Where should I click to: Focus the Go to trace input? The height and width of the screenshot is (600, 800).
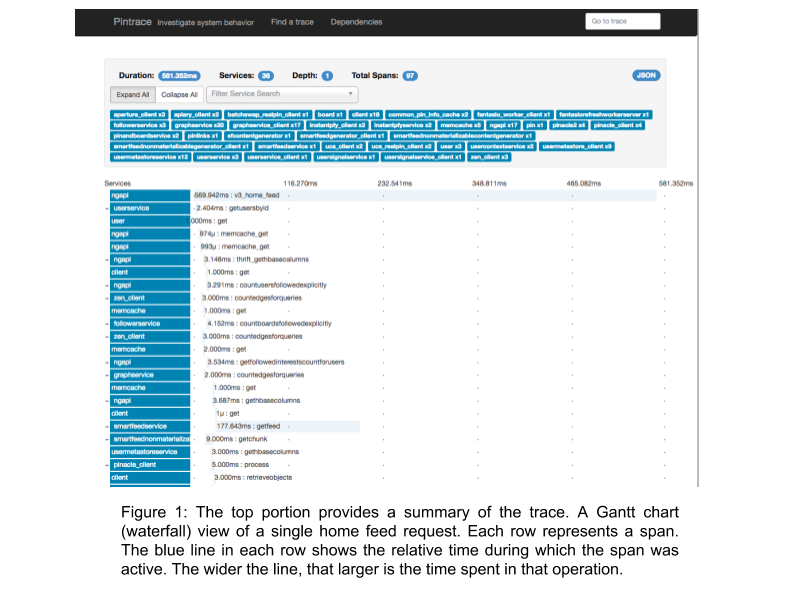(622, 21)
